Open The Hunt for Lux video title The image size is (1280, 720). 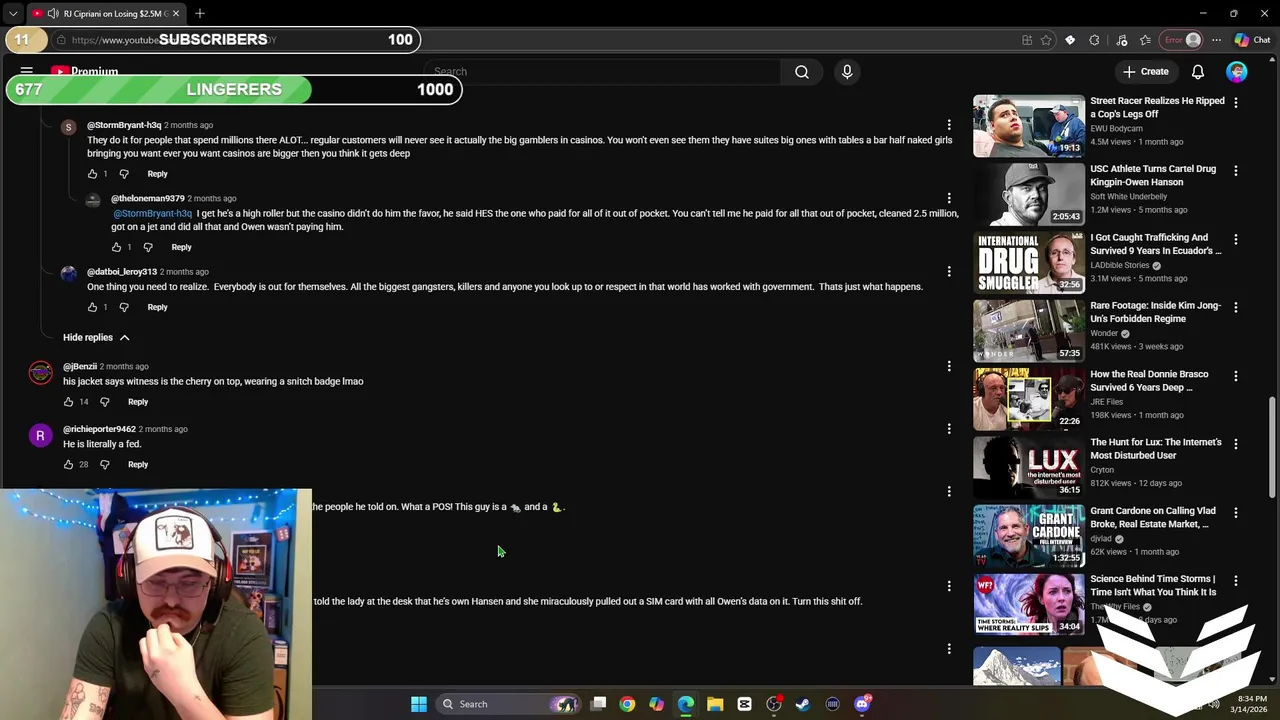(1156, 448)
